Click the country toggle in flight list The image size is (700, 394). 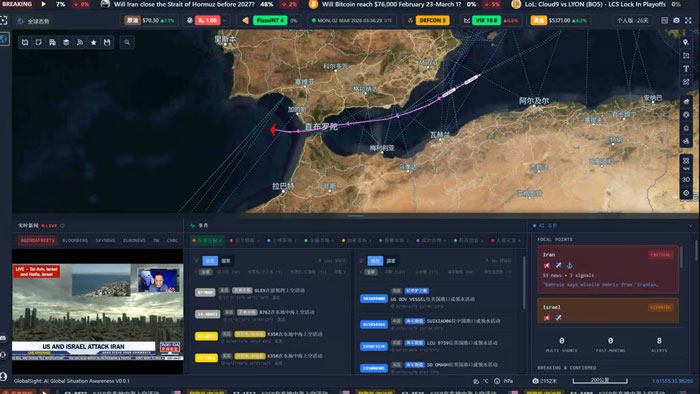point(226,261)
